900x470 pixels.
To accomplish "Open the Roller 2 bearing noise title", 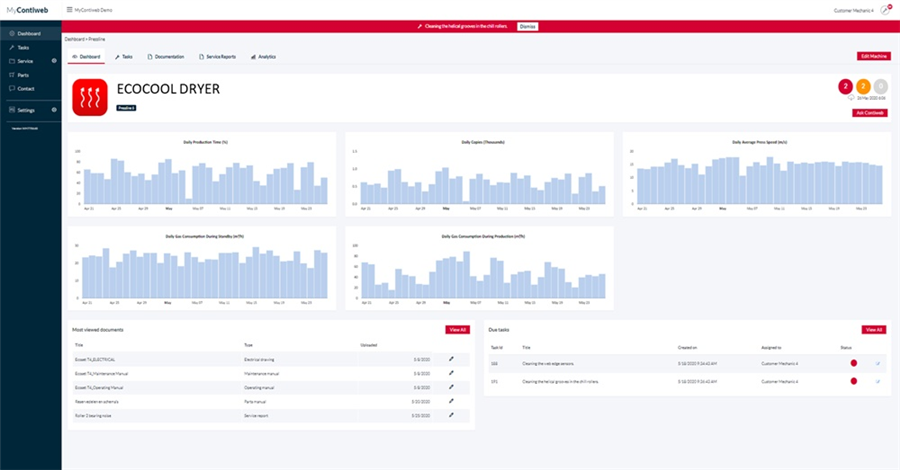I will (93, 415).
